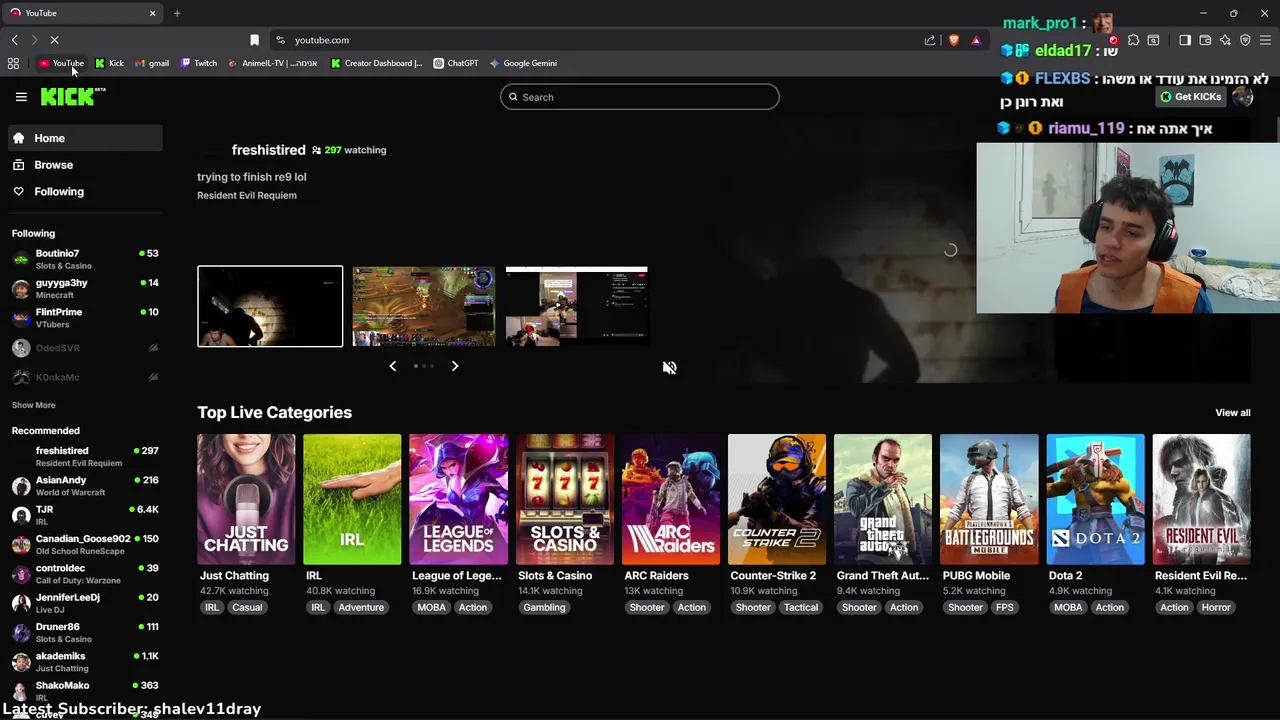Stop page loading with X button

point(54,40)
